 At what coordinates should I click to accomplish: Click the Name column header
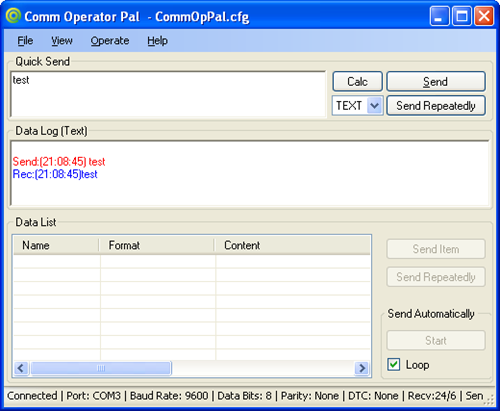point(56,245)
